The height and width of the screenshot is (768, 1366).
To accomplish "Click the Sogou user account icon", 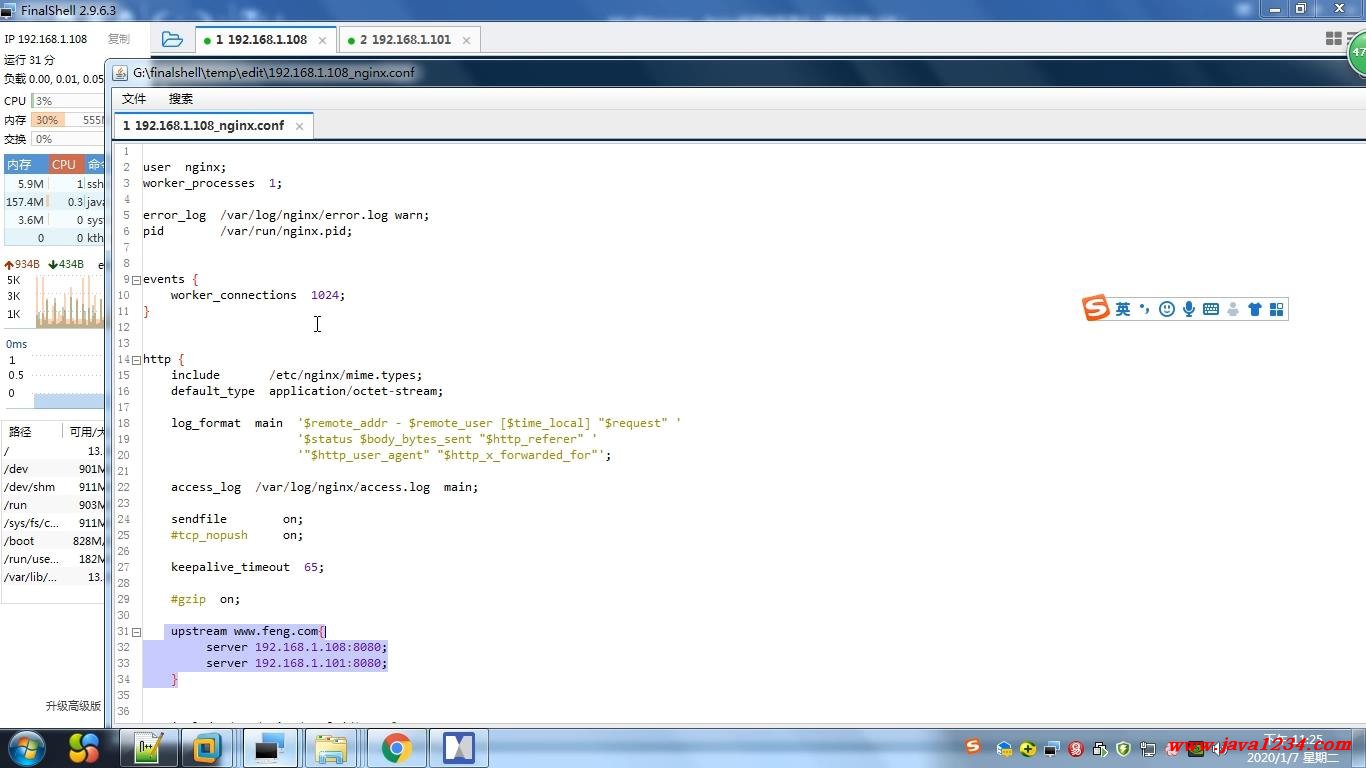I will click(1233, 309).
